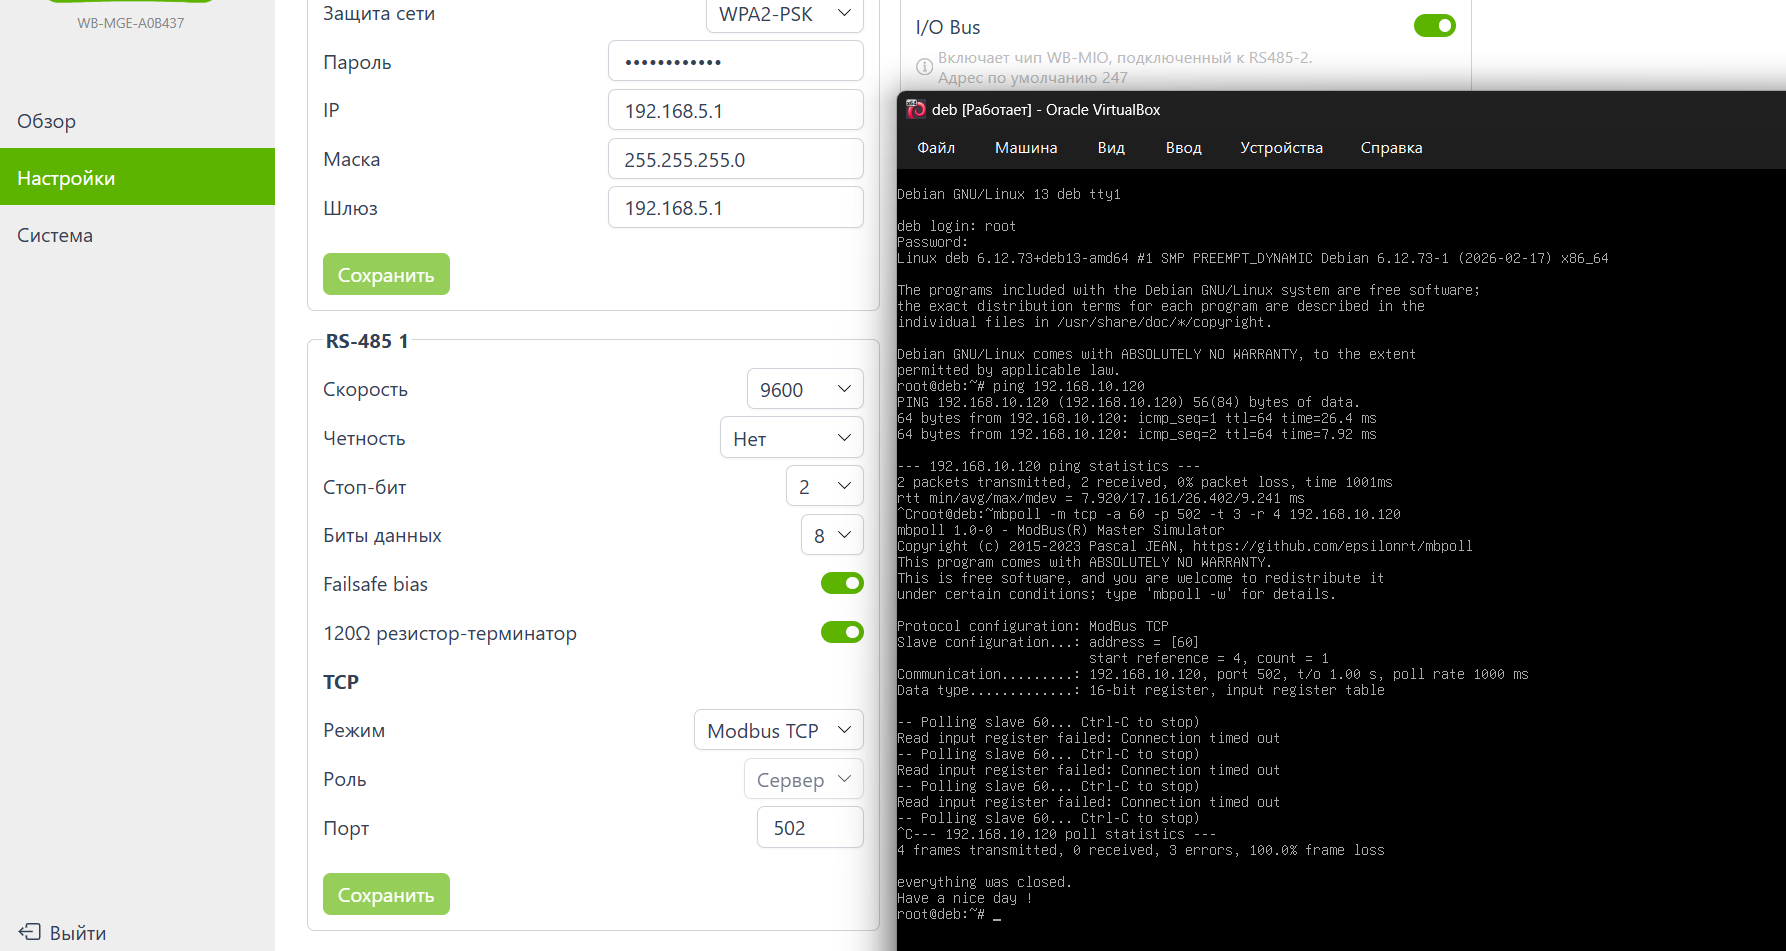Click the Шлюз field 192.168.5.1
The width and height of the screenshot is (1786, 951).
click(x=736, y=207)
